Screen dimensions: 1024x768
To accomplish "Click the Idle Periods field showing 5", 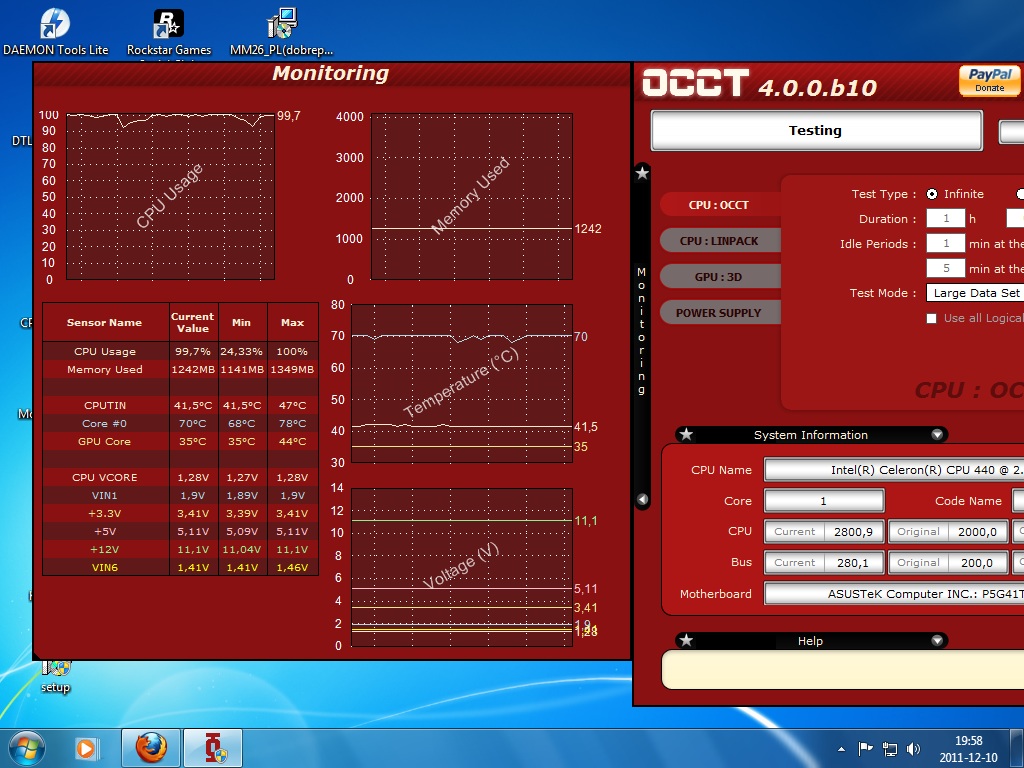I will 946,268.
